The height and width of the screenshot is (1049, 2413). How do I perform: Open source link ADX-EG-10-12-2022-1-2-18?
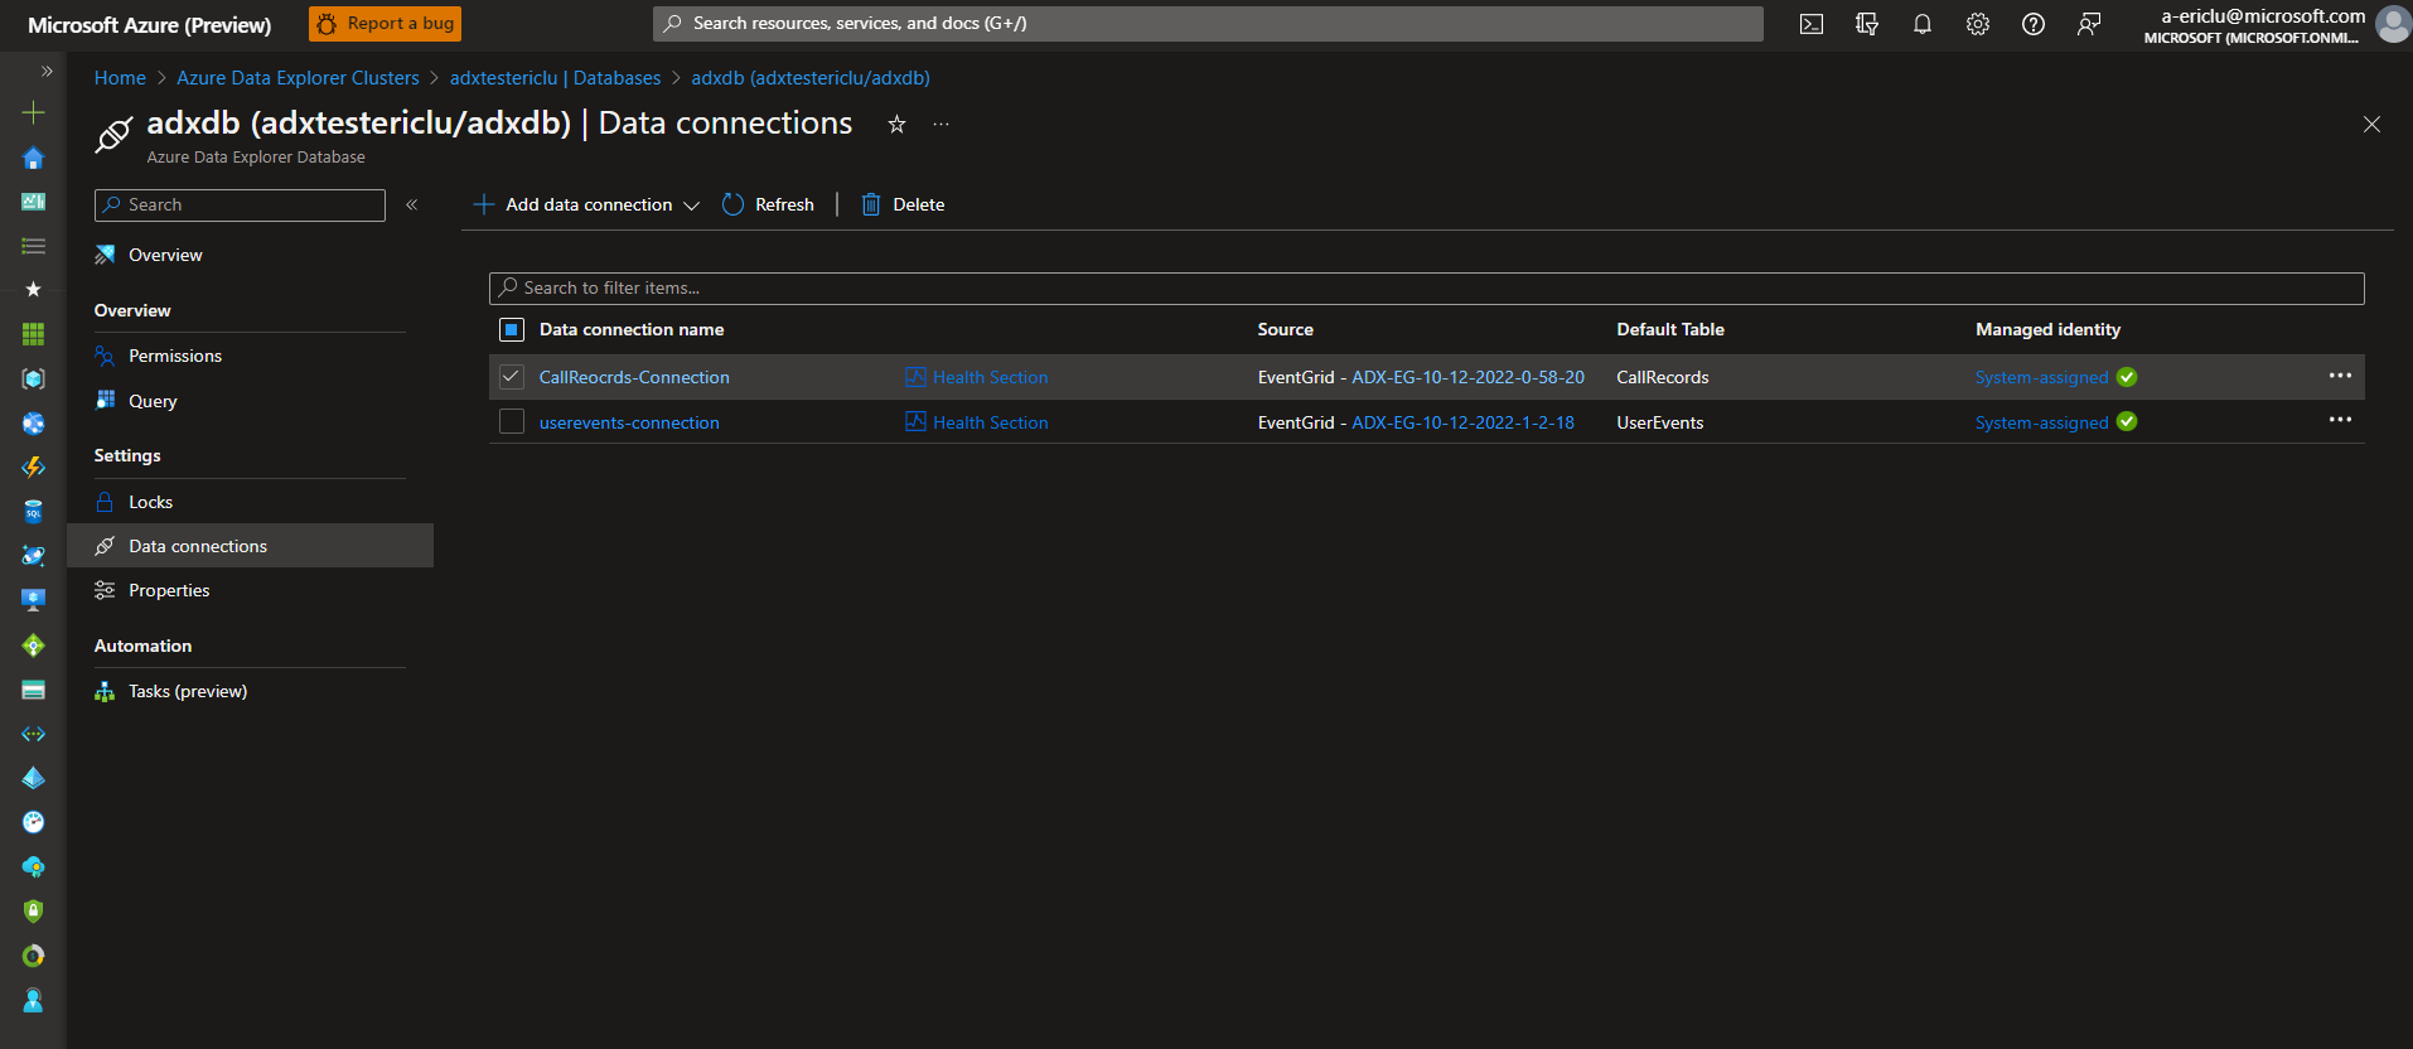coord(1462,422)
